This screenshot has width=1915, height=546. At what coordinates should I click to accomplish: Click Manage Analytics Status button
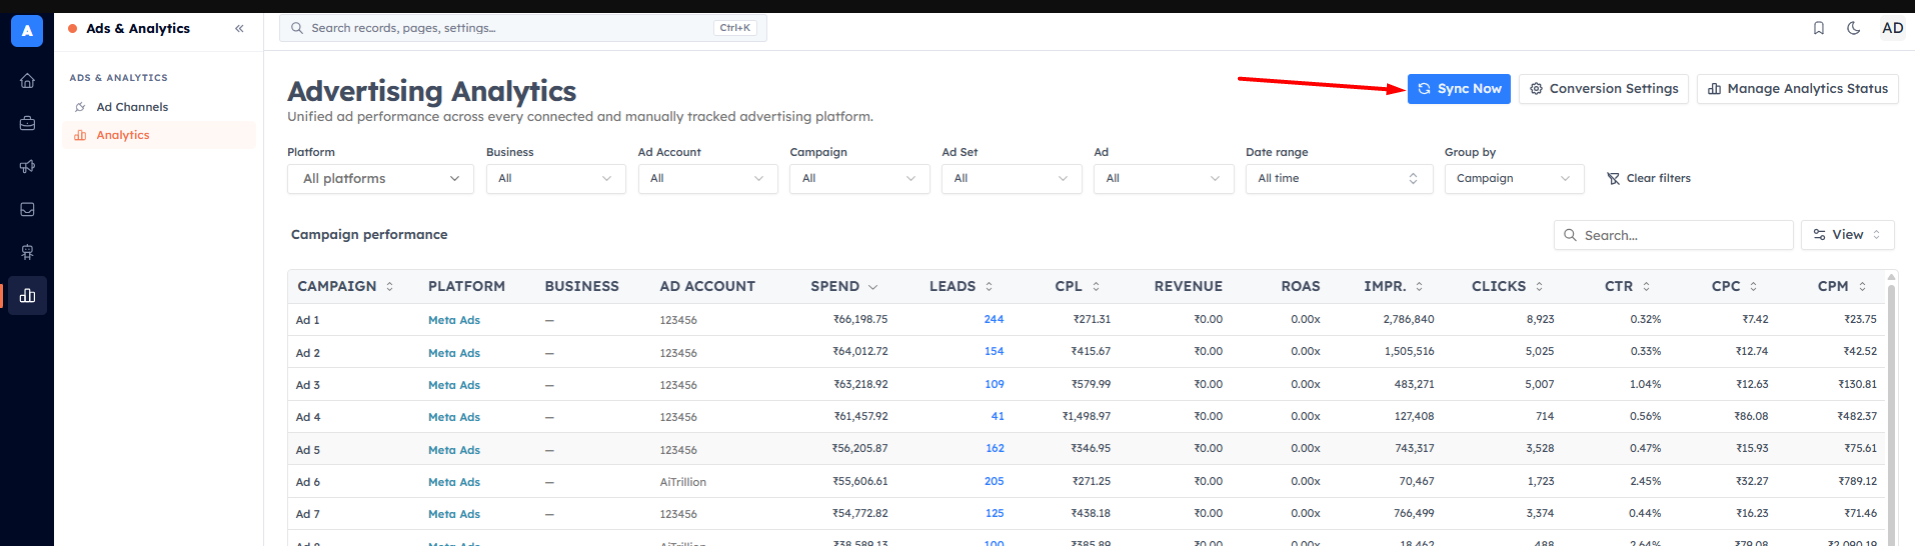[x=1797, y=89]
